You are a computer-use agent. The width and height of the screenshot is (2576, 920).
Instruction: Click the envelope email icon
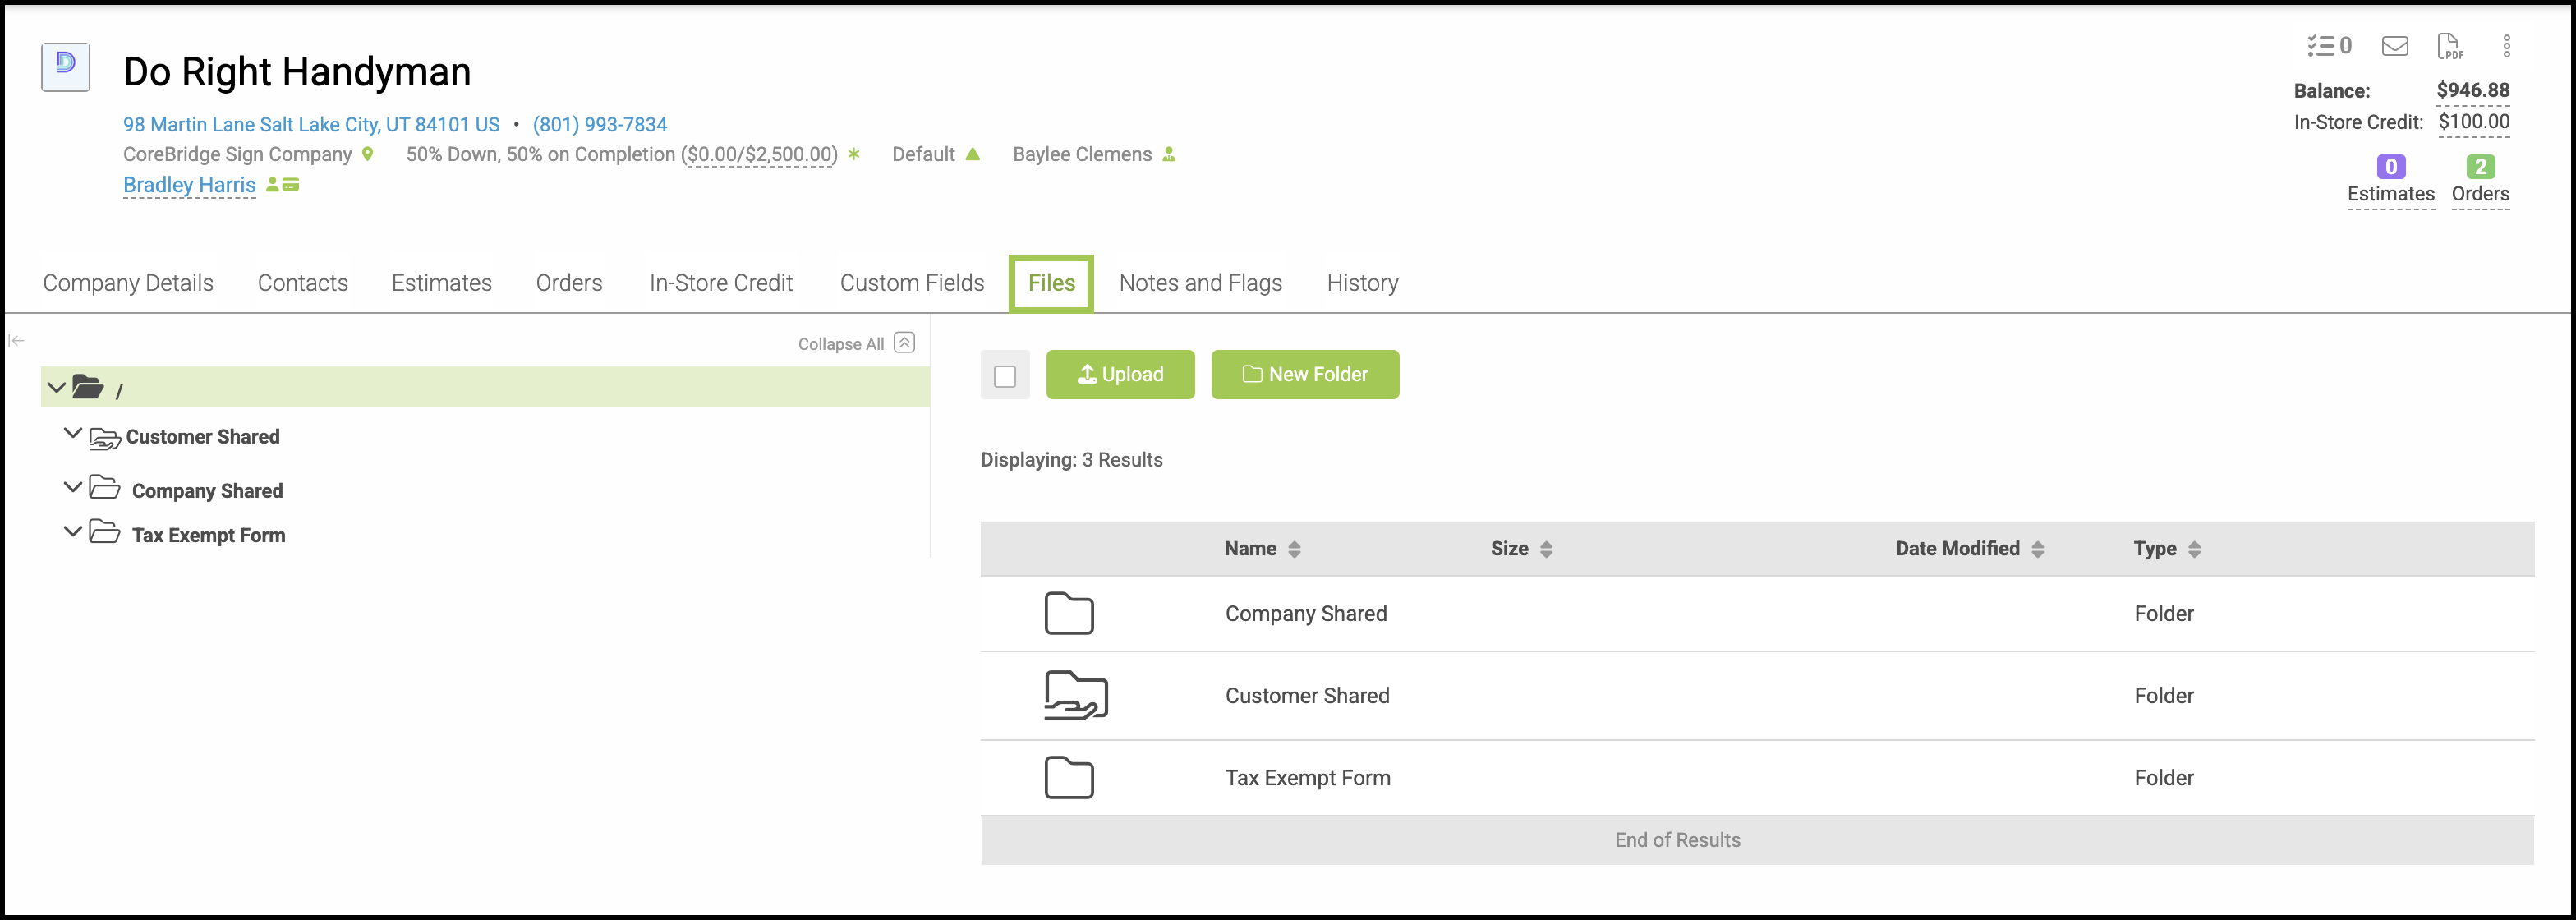pyautogui.click(x=2394, y=46)
